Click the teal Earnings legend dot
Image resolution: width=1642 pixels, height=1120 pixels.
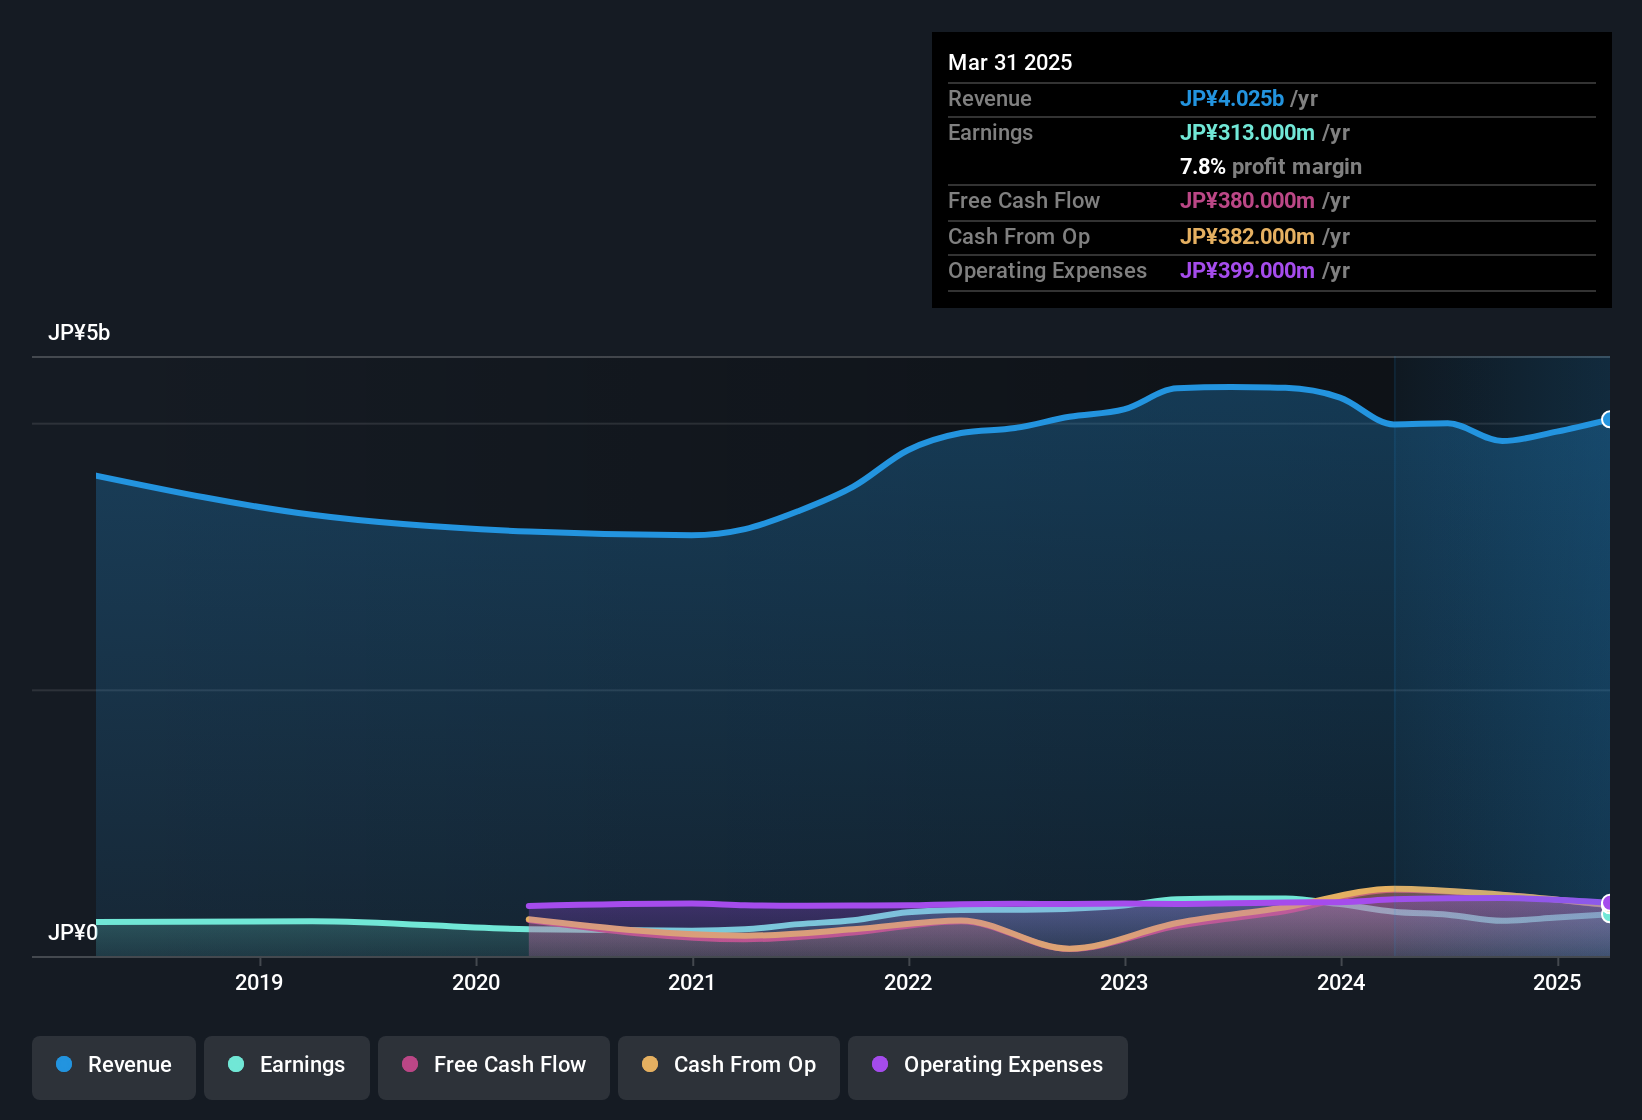pos(236,1064)
